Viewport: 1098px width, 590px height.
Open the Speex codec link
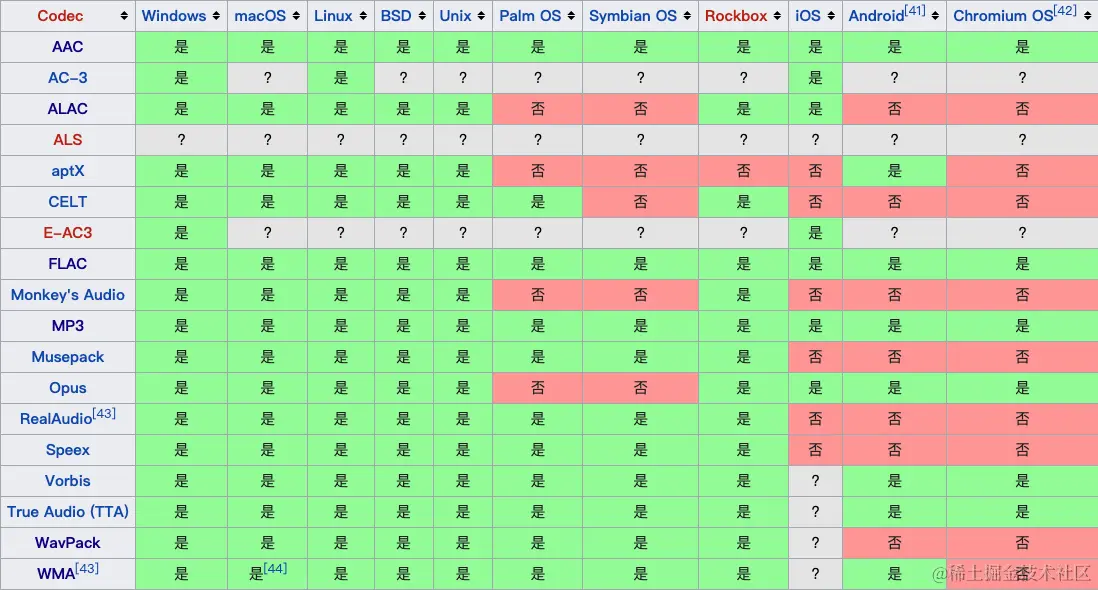67,450
